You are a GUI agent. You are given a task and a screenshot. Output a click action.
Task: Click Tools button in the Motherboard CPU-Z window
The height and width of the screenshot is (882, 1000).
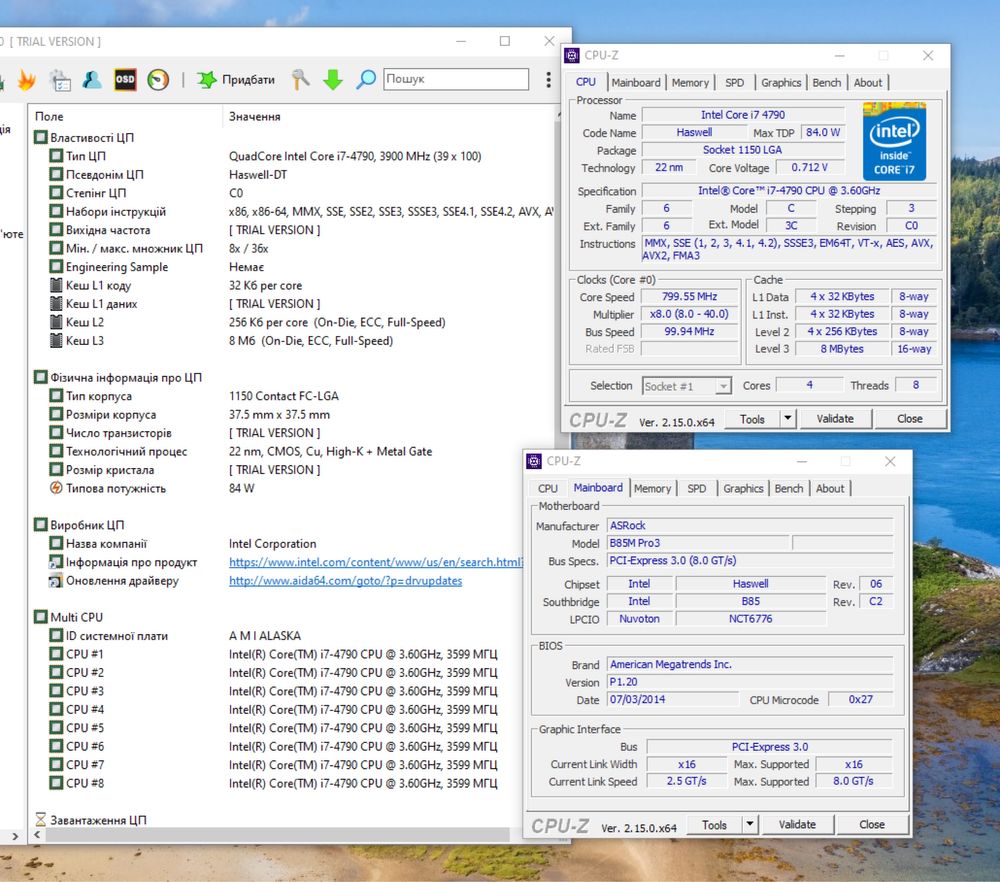click(714, 824)
